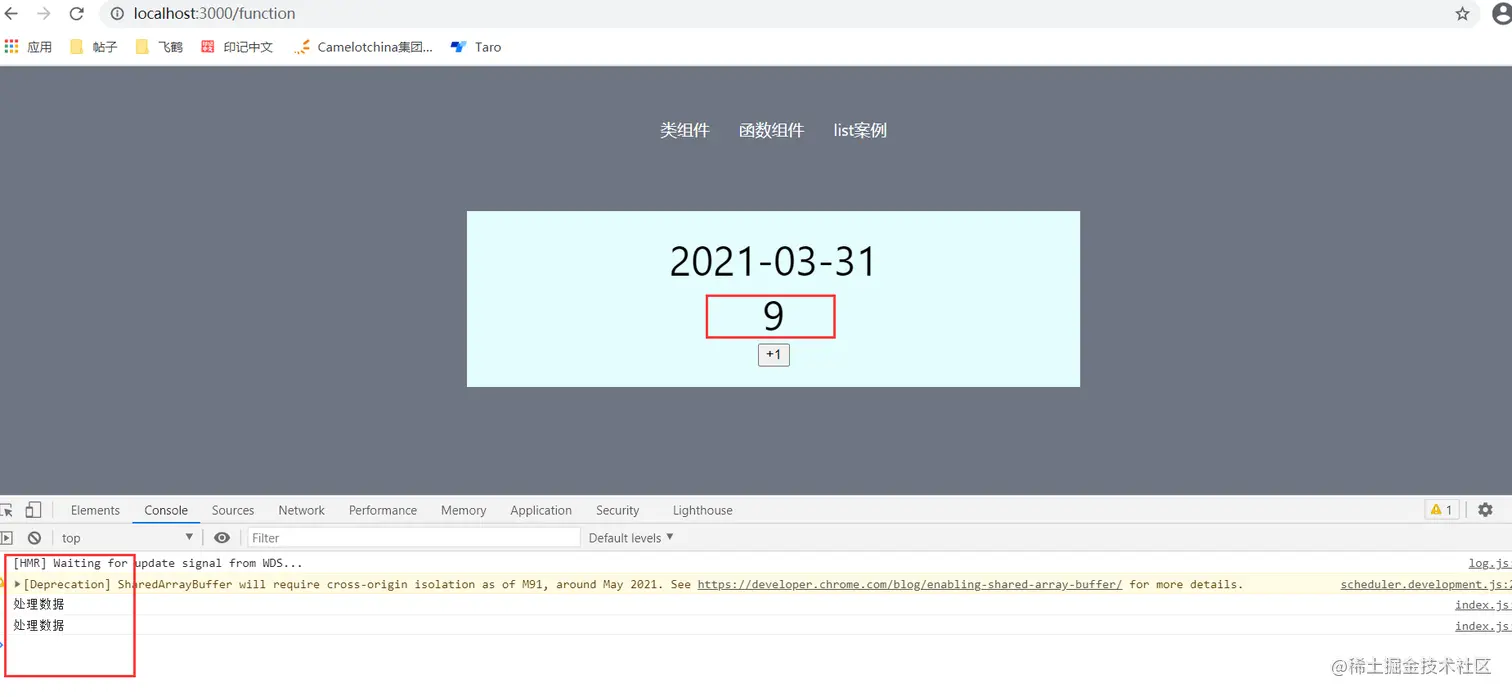Switch to the Elements tab
The height and width of the screenshot is (697, 1512).
click(95, 510)
